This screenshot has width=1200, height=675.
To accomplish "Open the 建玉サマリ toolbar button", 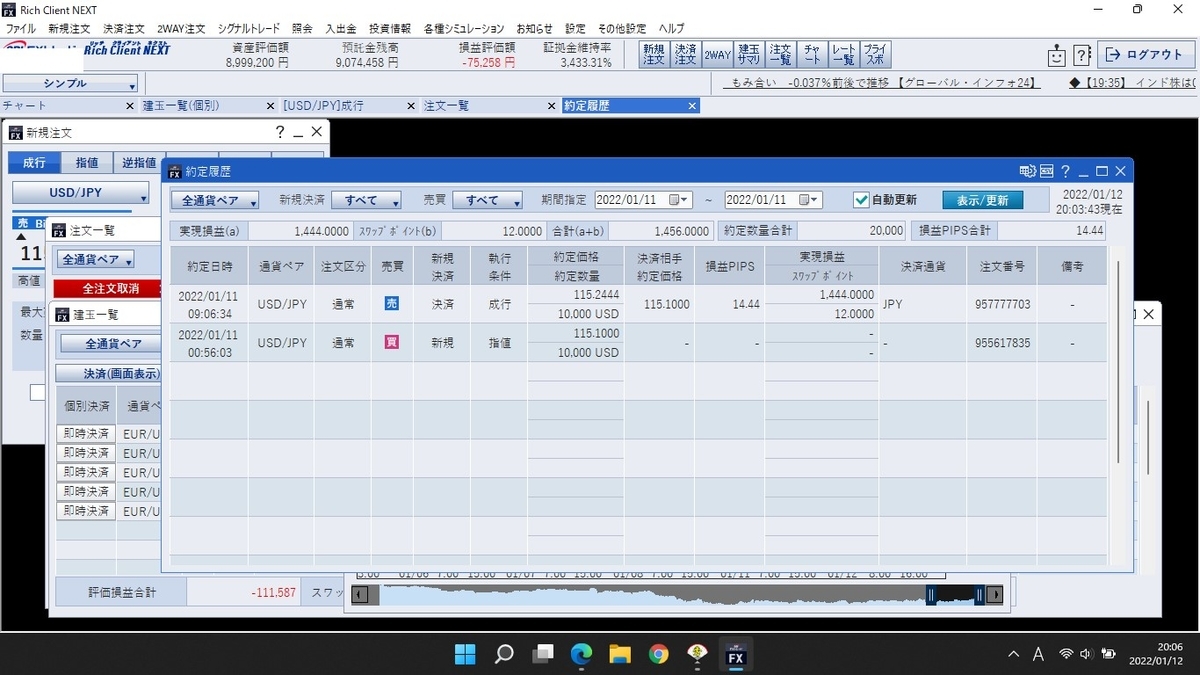I will click(749, 54).
